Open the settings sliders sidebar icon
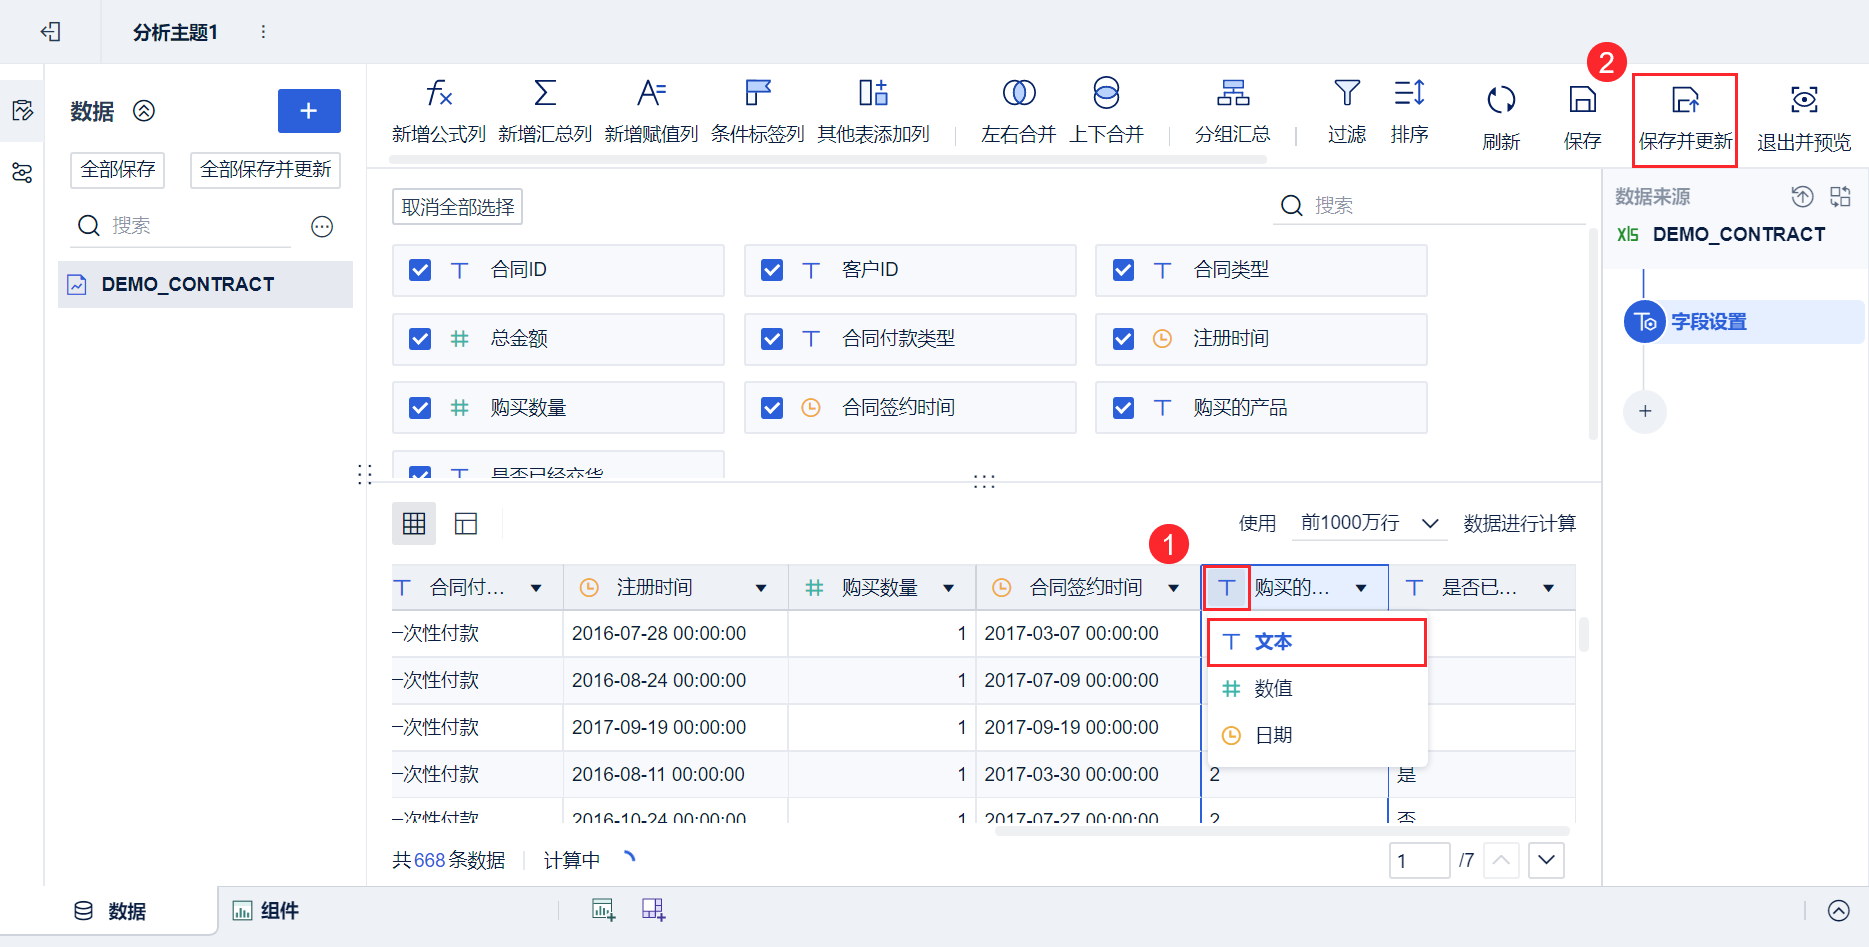The image size is (1869, 947). click(x=22, y=173)
